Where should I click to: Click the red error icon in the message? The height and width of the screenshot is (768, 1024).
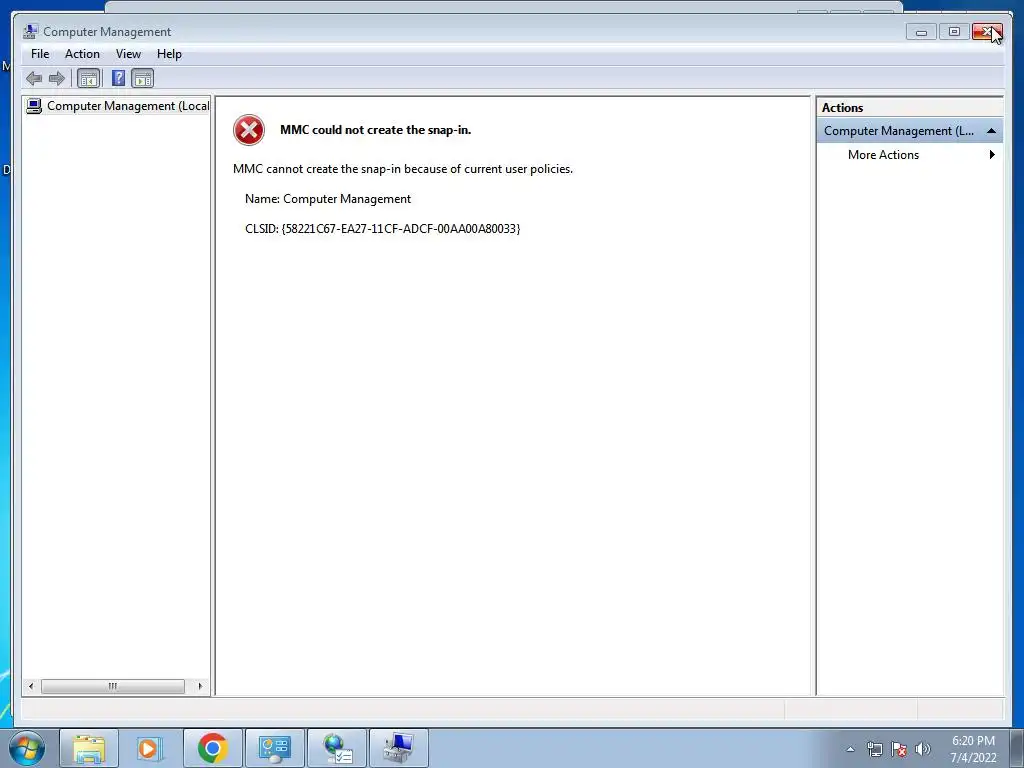tap(249, 130)
